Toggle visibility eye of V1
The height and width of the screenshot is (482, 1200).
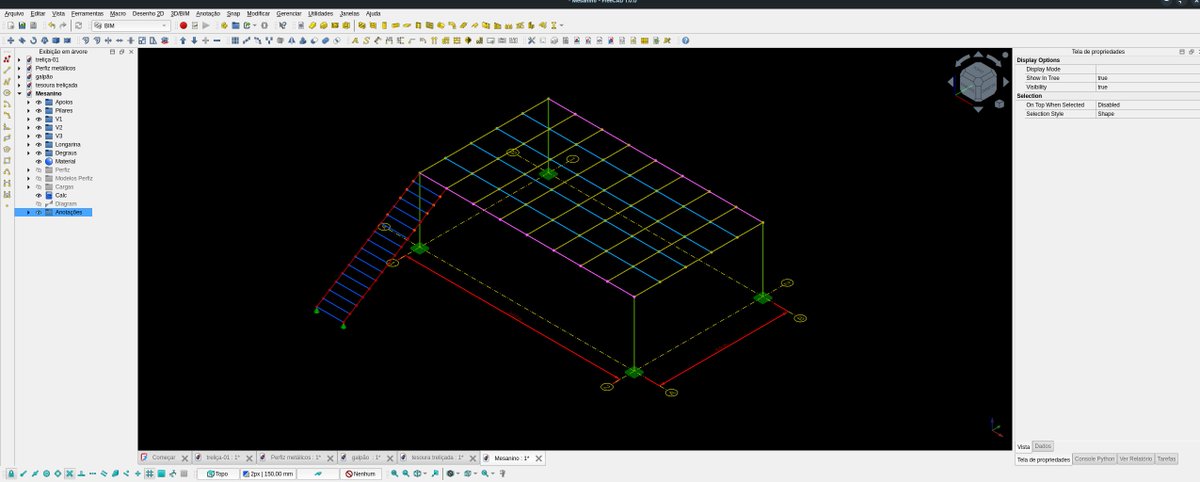coord(39,119)
